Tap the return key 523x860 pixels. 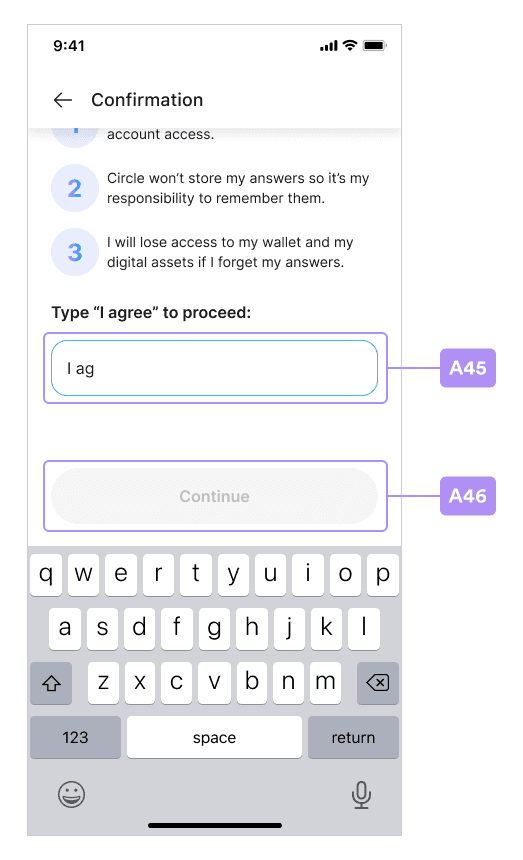(354, 737)
